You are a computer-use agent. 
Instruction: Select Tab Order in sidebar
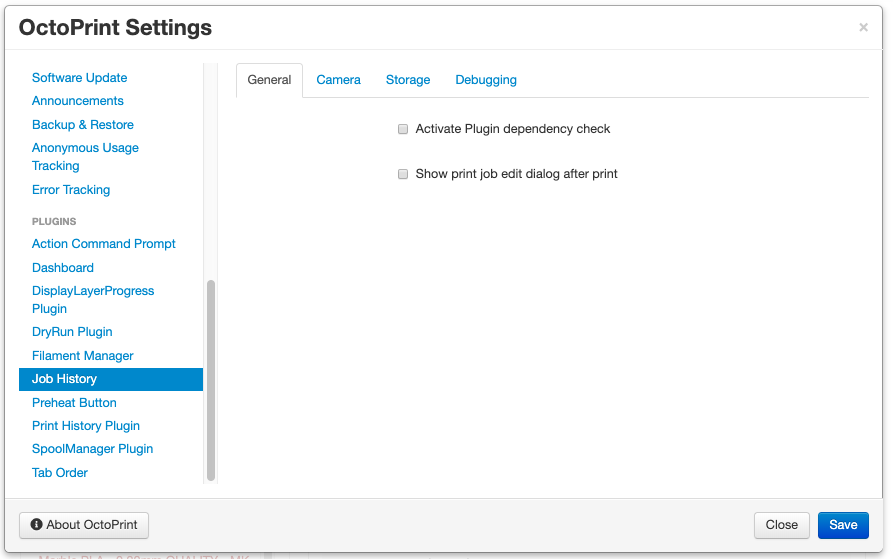60,472
